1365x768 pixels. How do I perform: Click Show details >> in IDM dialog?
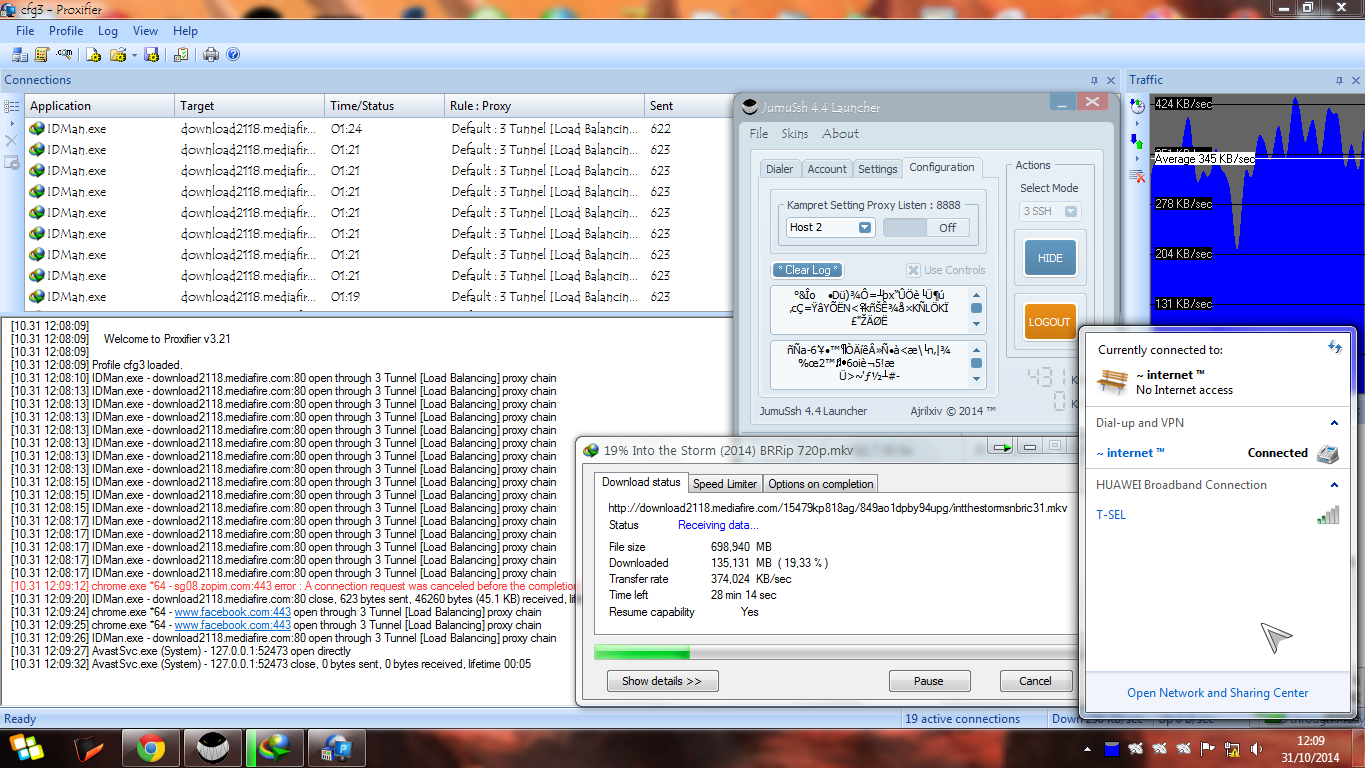[x=662, y=681]
